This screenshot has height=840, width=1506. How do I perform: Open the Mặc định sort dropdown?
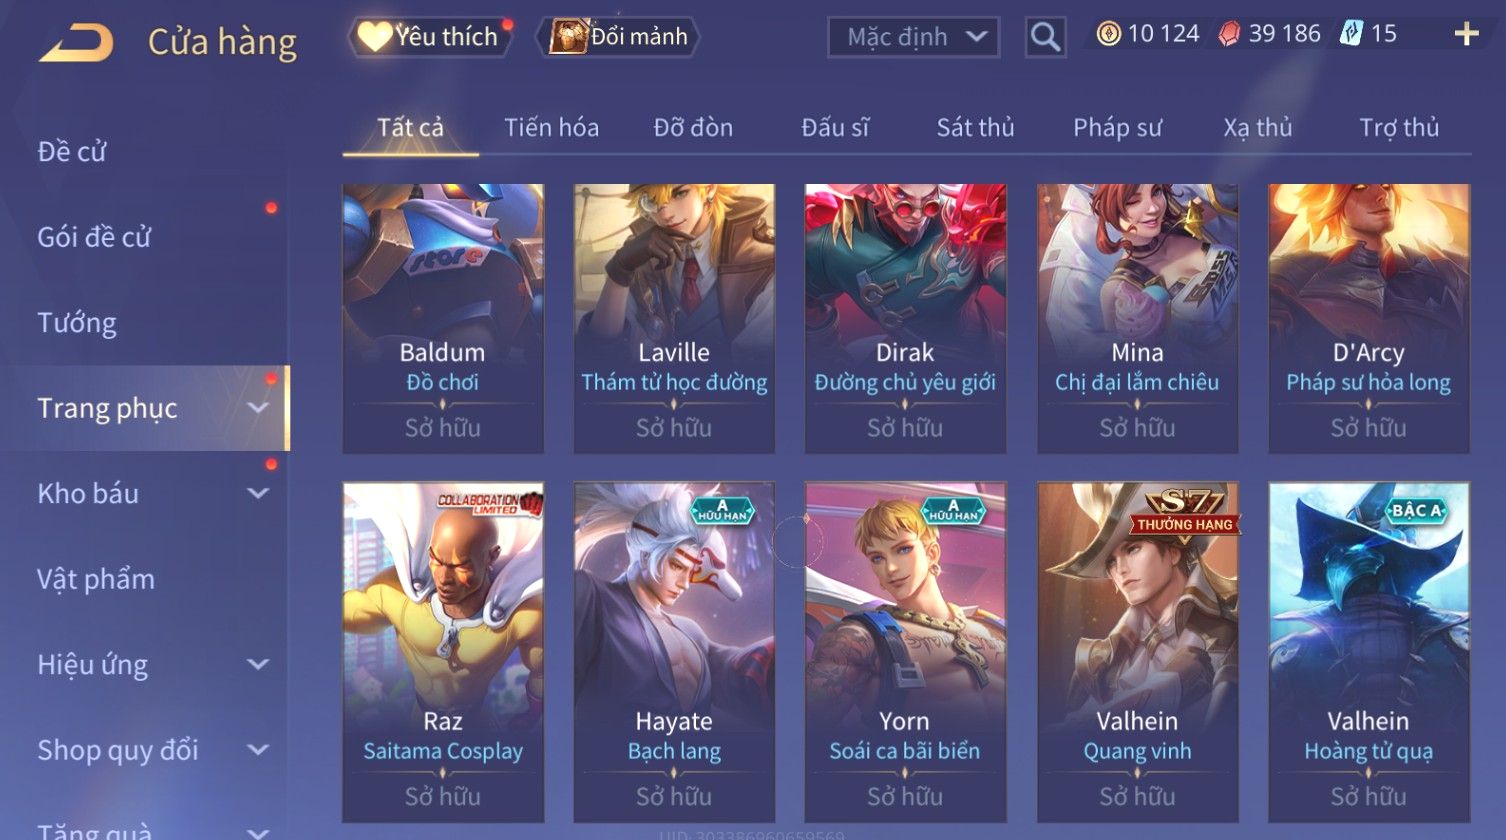click(x=913, y=37)
